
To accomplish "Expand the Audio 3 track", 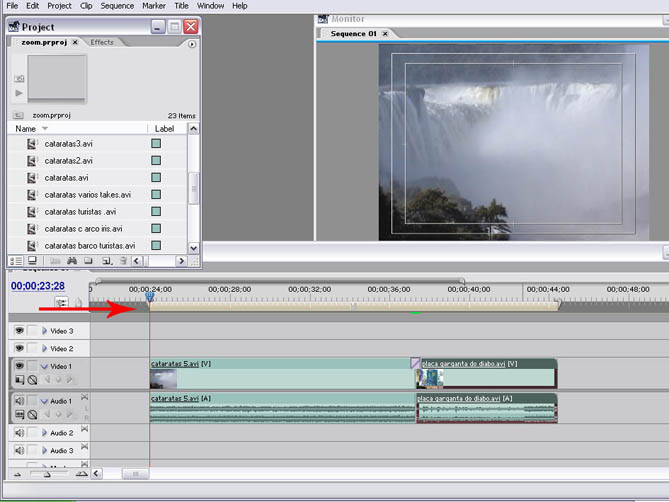I will (x=44, y=451).
